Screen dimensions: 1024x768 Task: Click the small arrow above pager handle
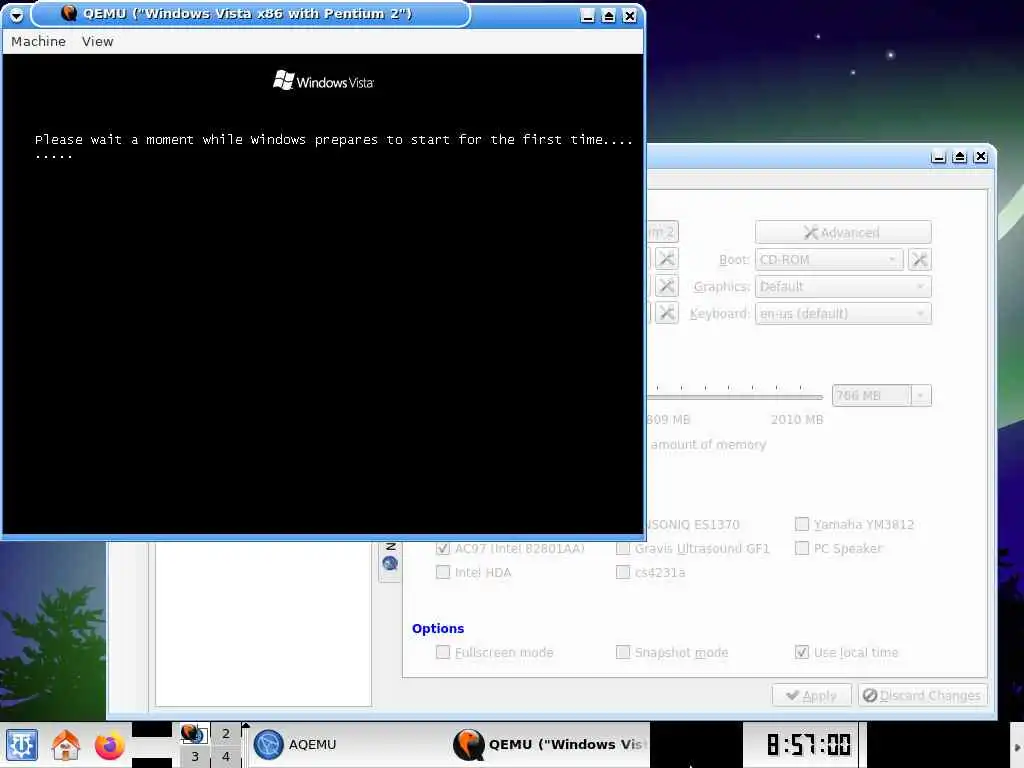[x=246, y=726]
